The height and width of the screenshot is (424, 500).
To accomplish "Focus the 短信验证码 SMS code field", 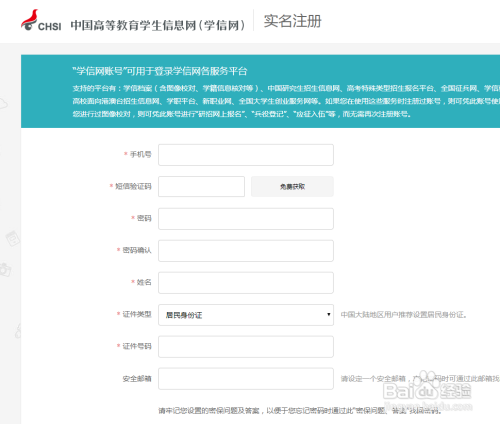I will point(201,186).
